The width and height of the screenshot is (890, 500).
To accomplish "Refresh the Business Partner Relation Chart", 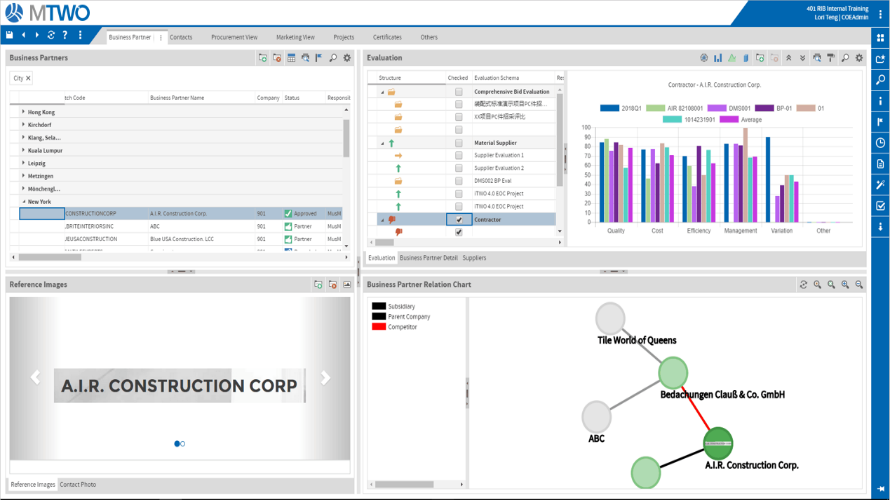I will coord(803,285).
